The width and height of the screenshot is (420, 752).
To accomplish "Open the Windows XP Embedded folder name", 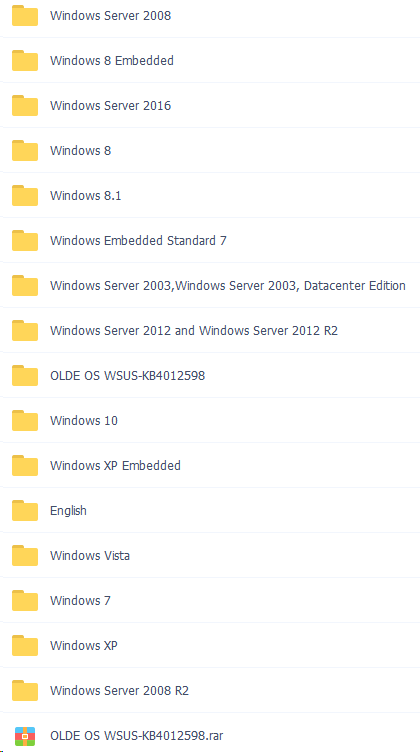I will pos(115,466).
